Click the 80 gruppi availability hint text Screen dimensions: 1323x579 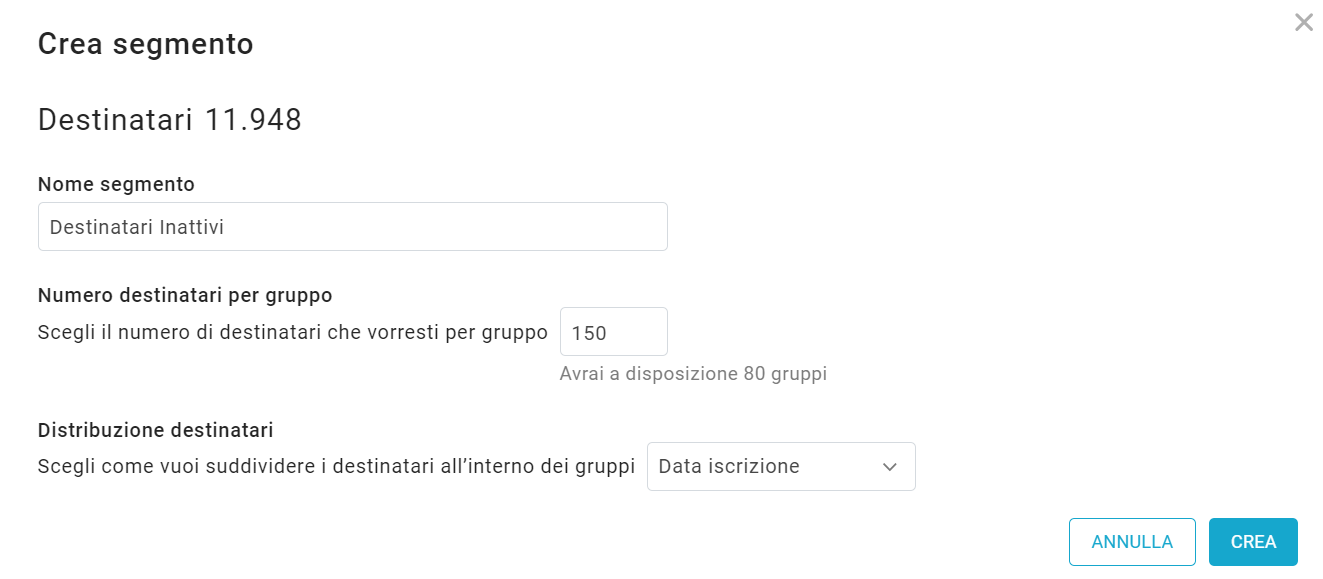(x=694, y=373)
